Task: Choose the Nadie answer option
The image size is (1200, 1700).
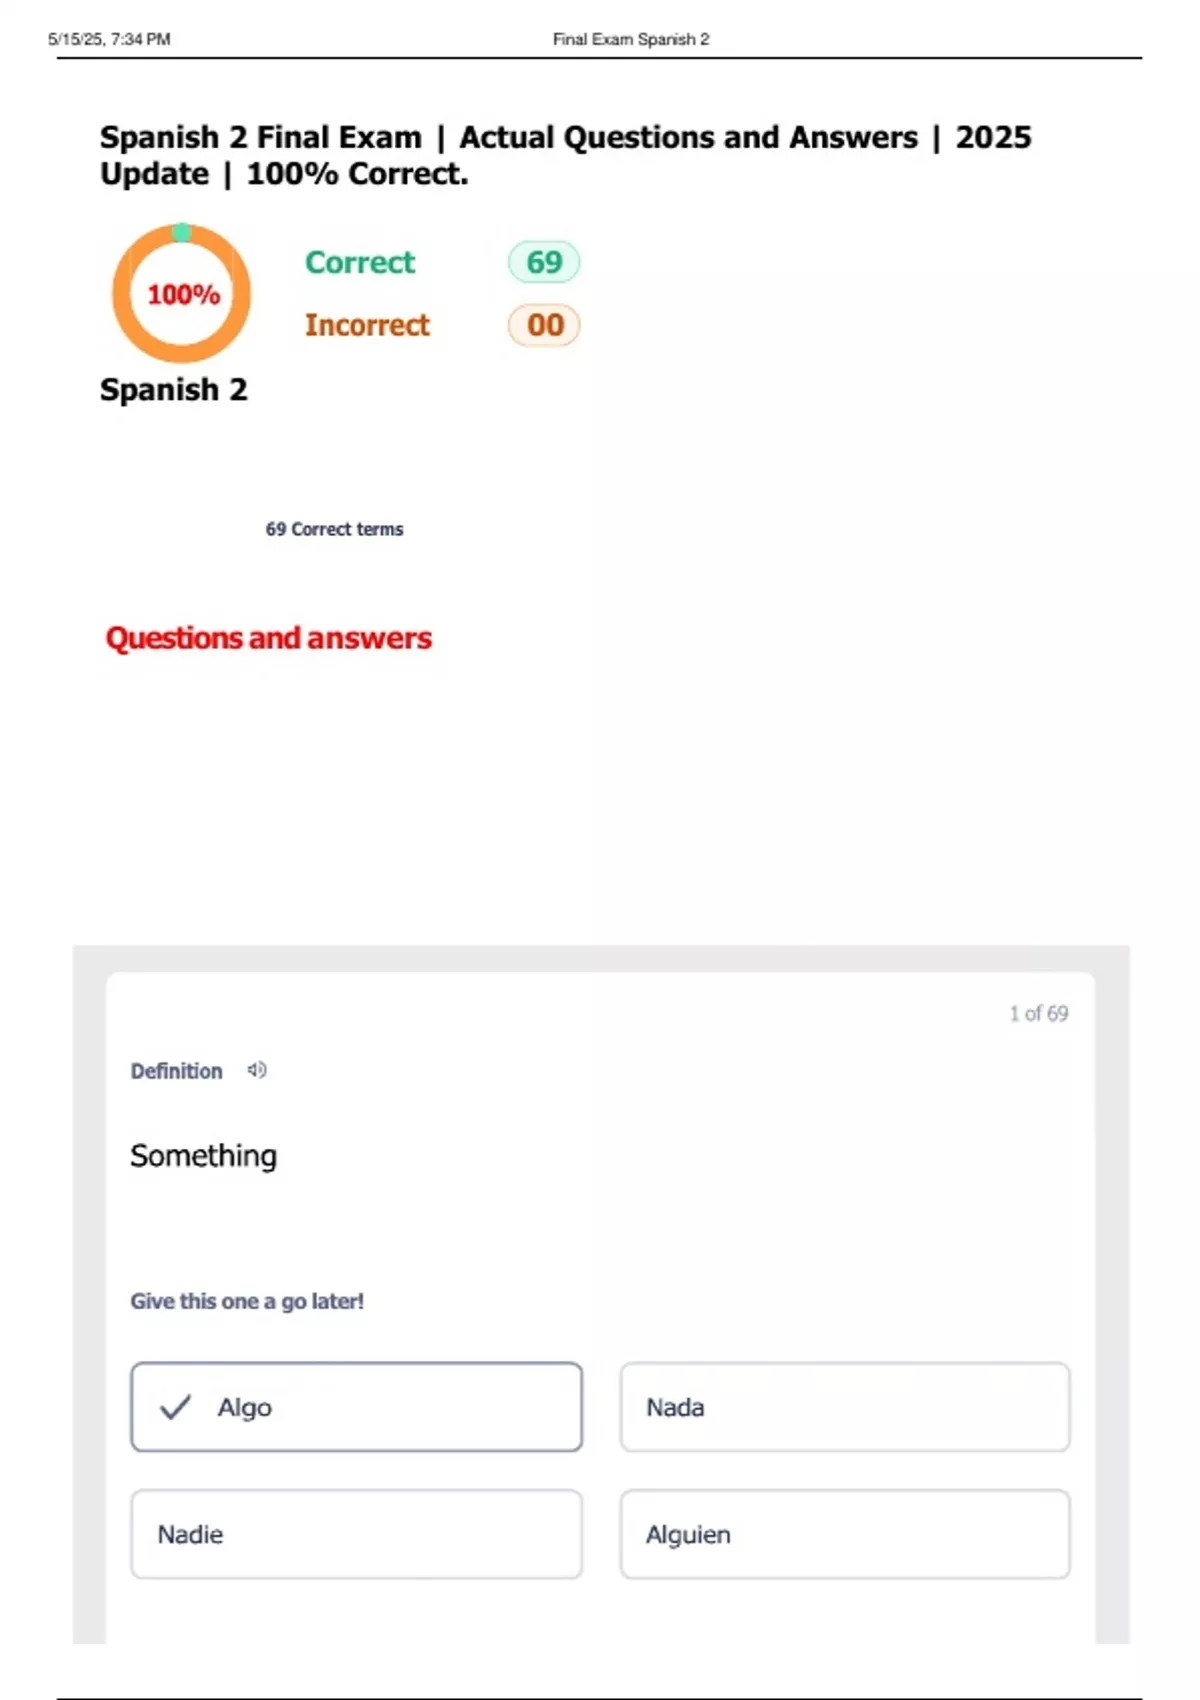Action: click(356, 1534)
